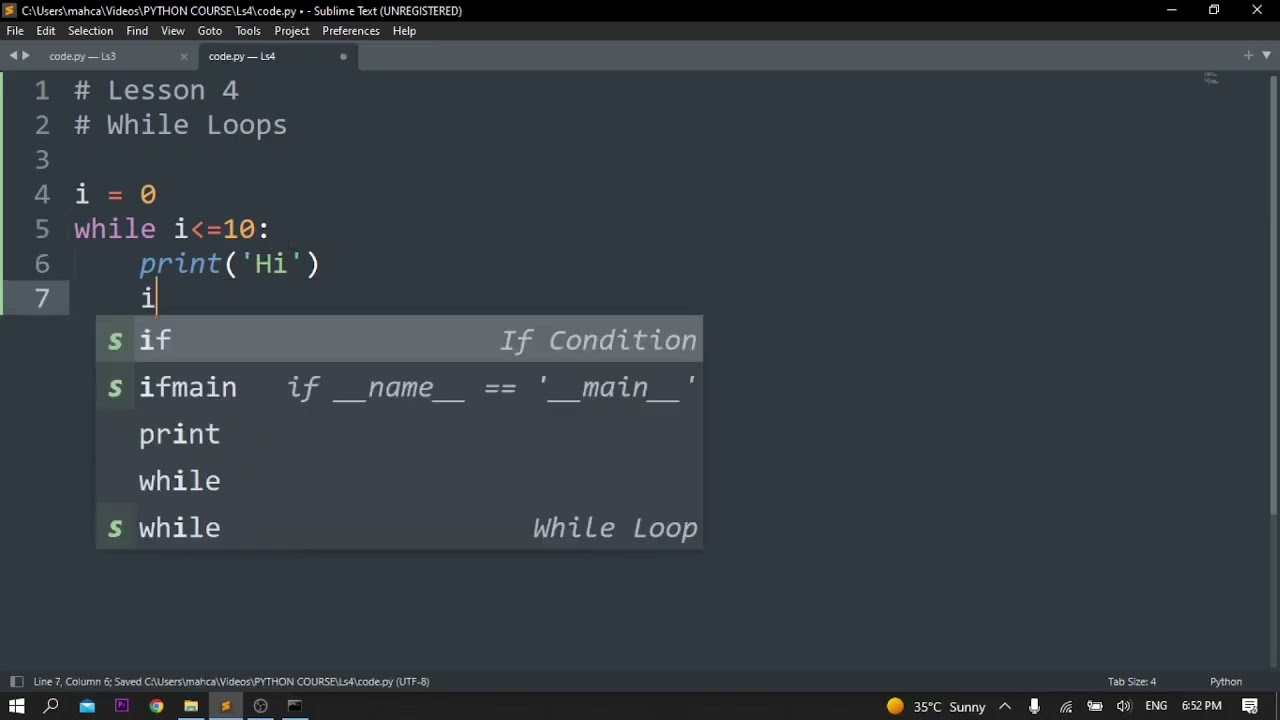Open the 6:52 PM clock
1280x720 pixels.
pos(1202,707)
